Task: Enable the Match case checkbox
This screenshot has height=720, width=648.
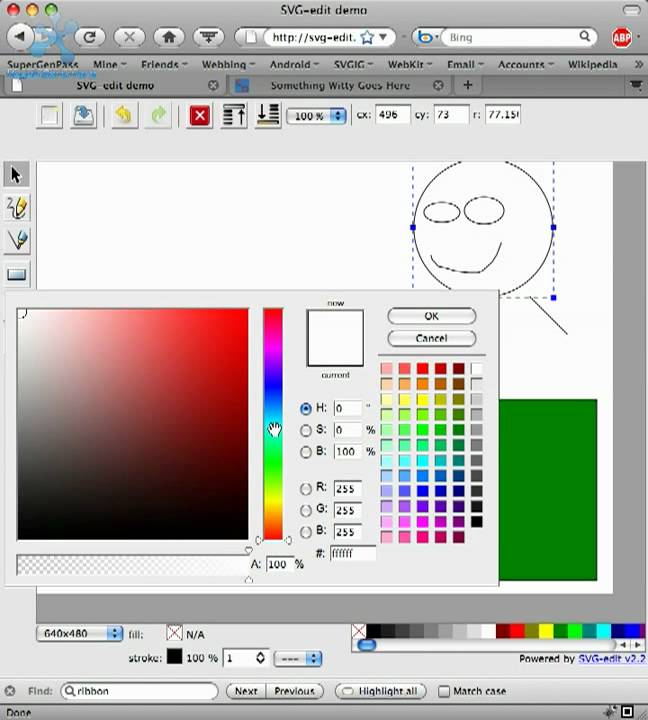Action: (x=444, y=691)
